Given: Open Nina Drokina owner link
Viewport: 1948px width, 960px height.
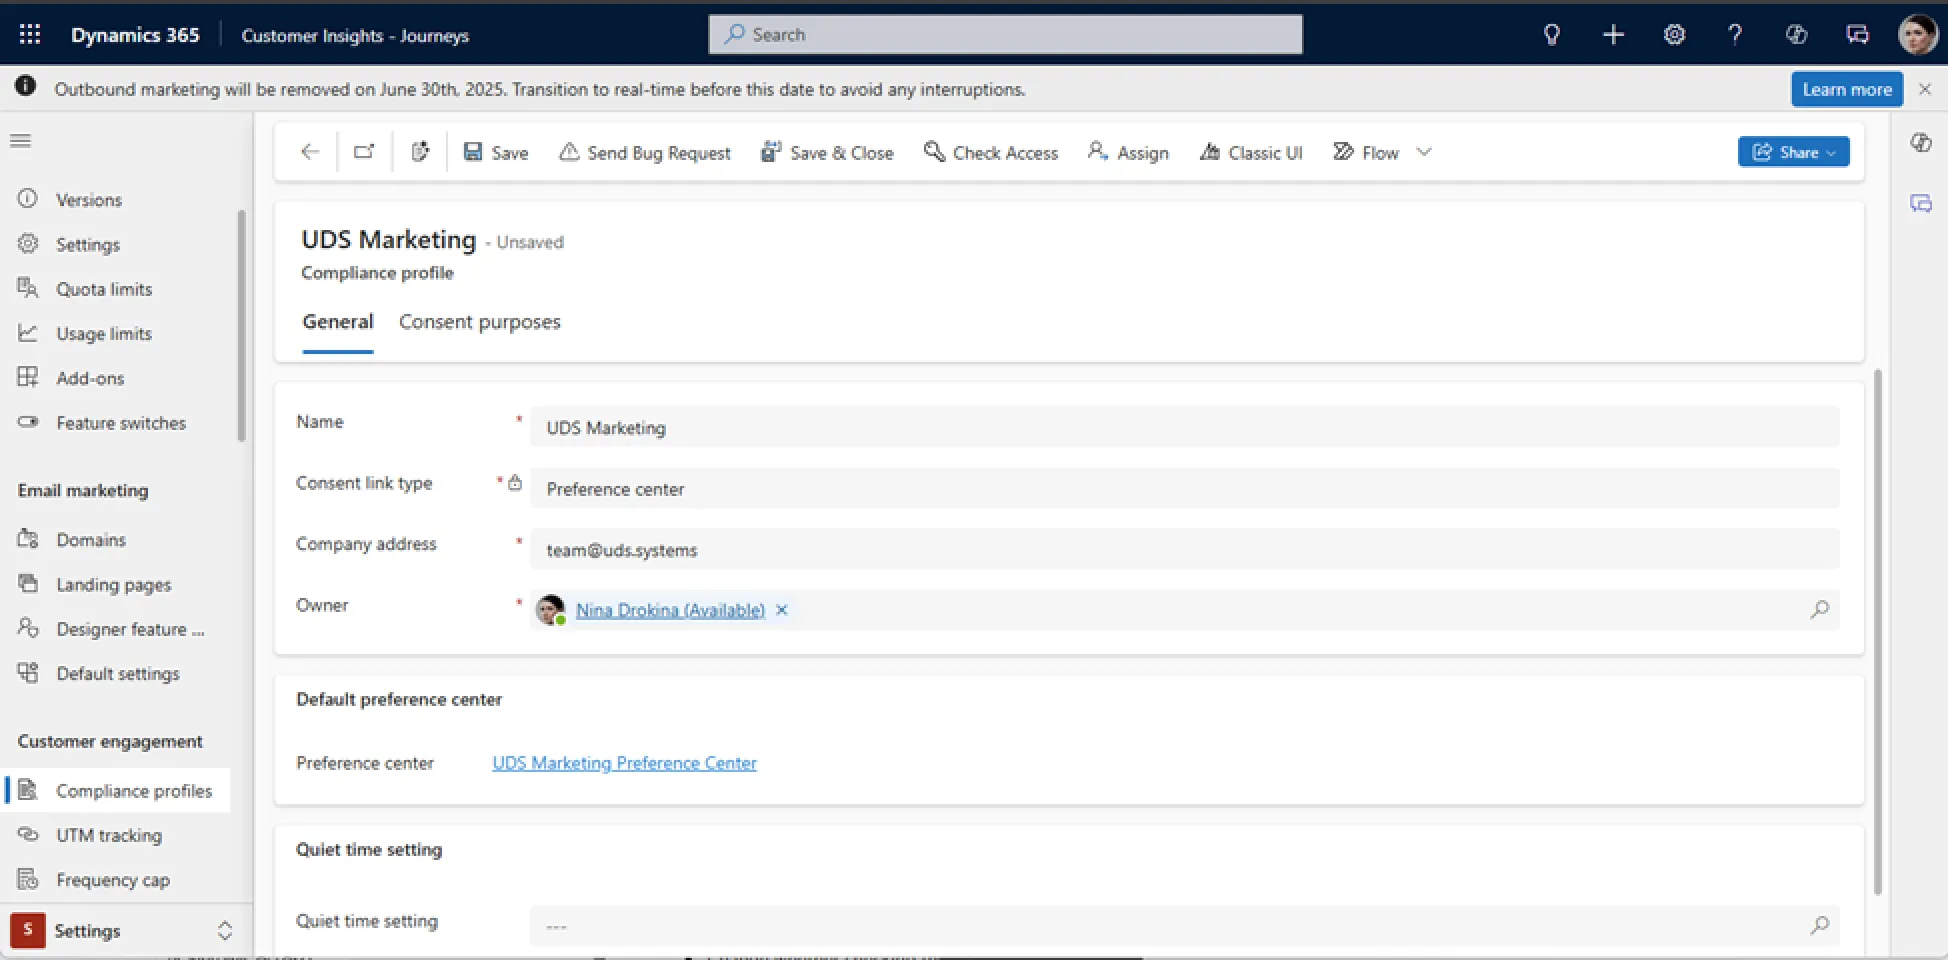Looking at the screenshot, I should coord(670,610).
